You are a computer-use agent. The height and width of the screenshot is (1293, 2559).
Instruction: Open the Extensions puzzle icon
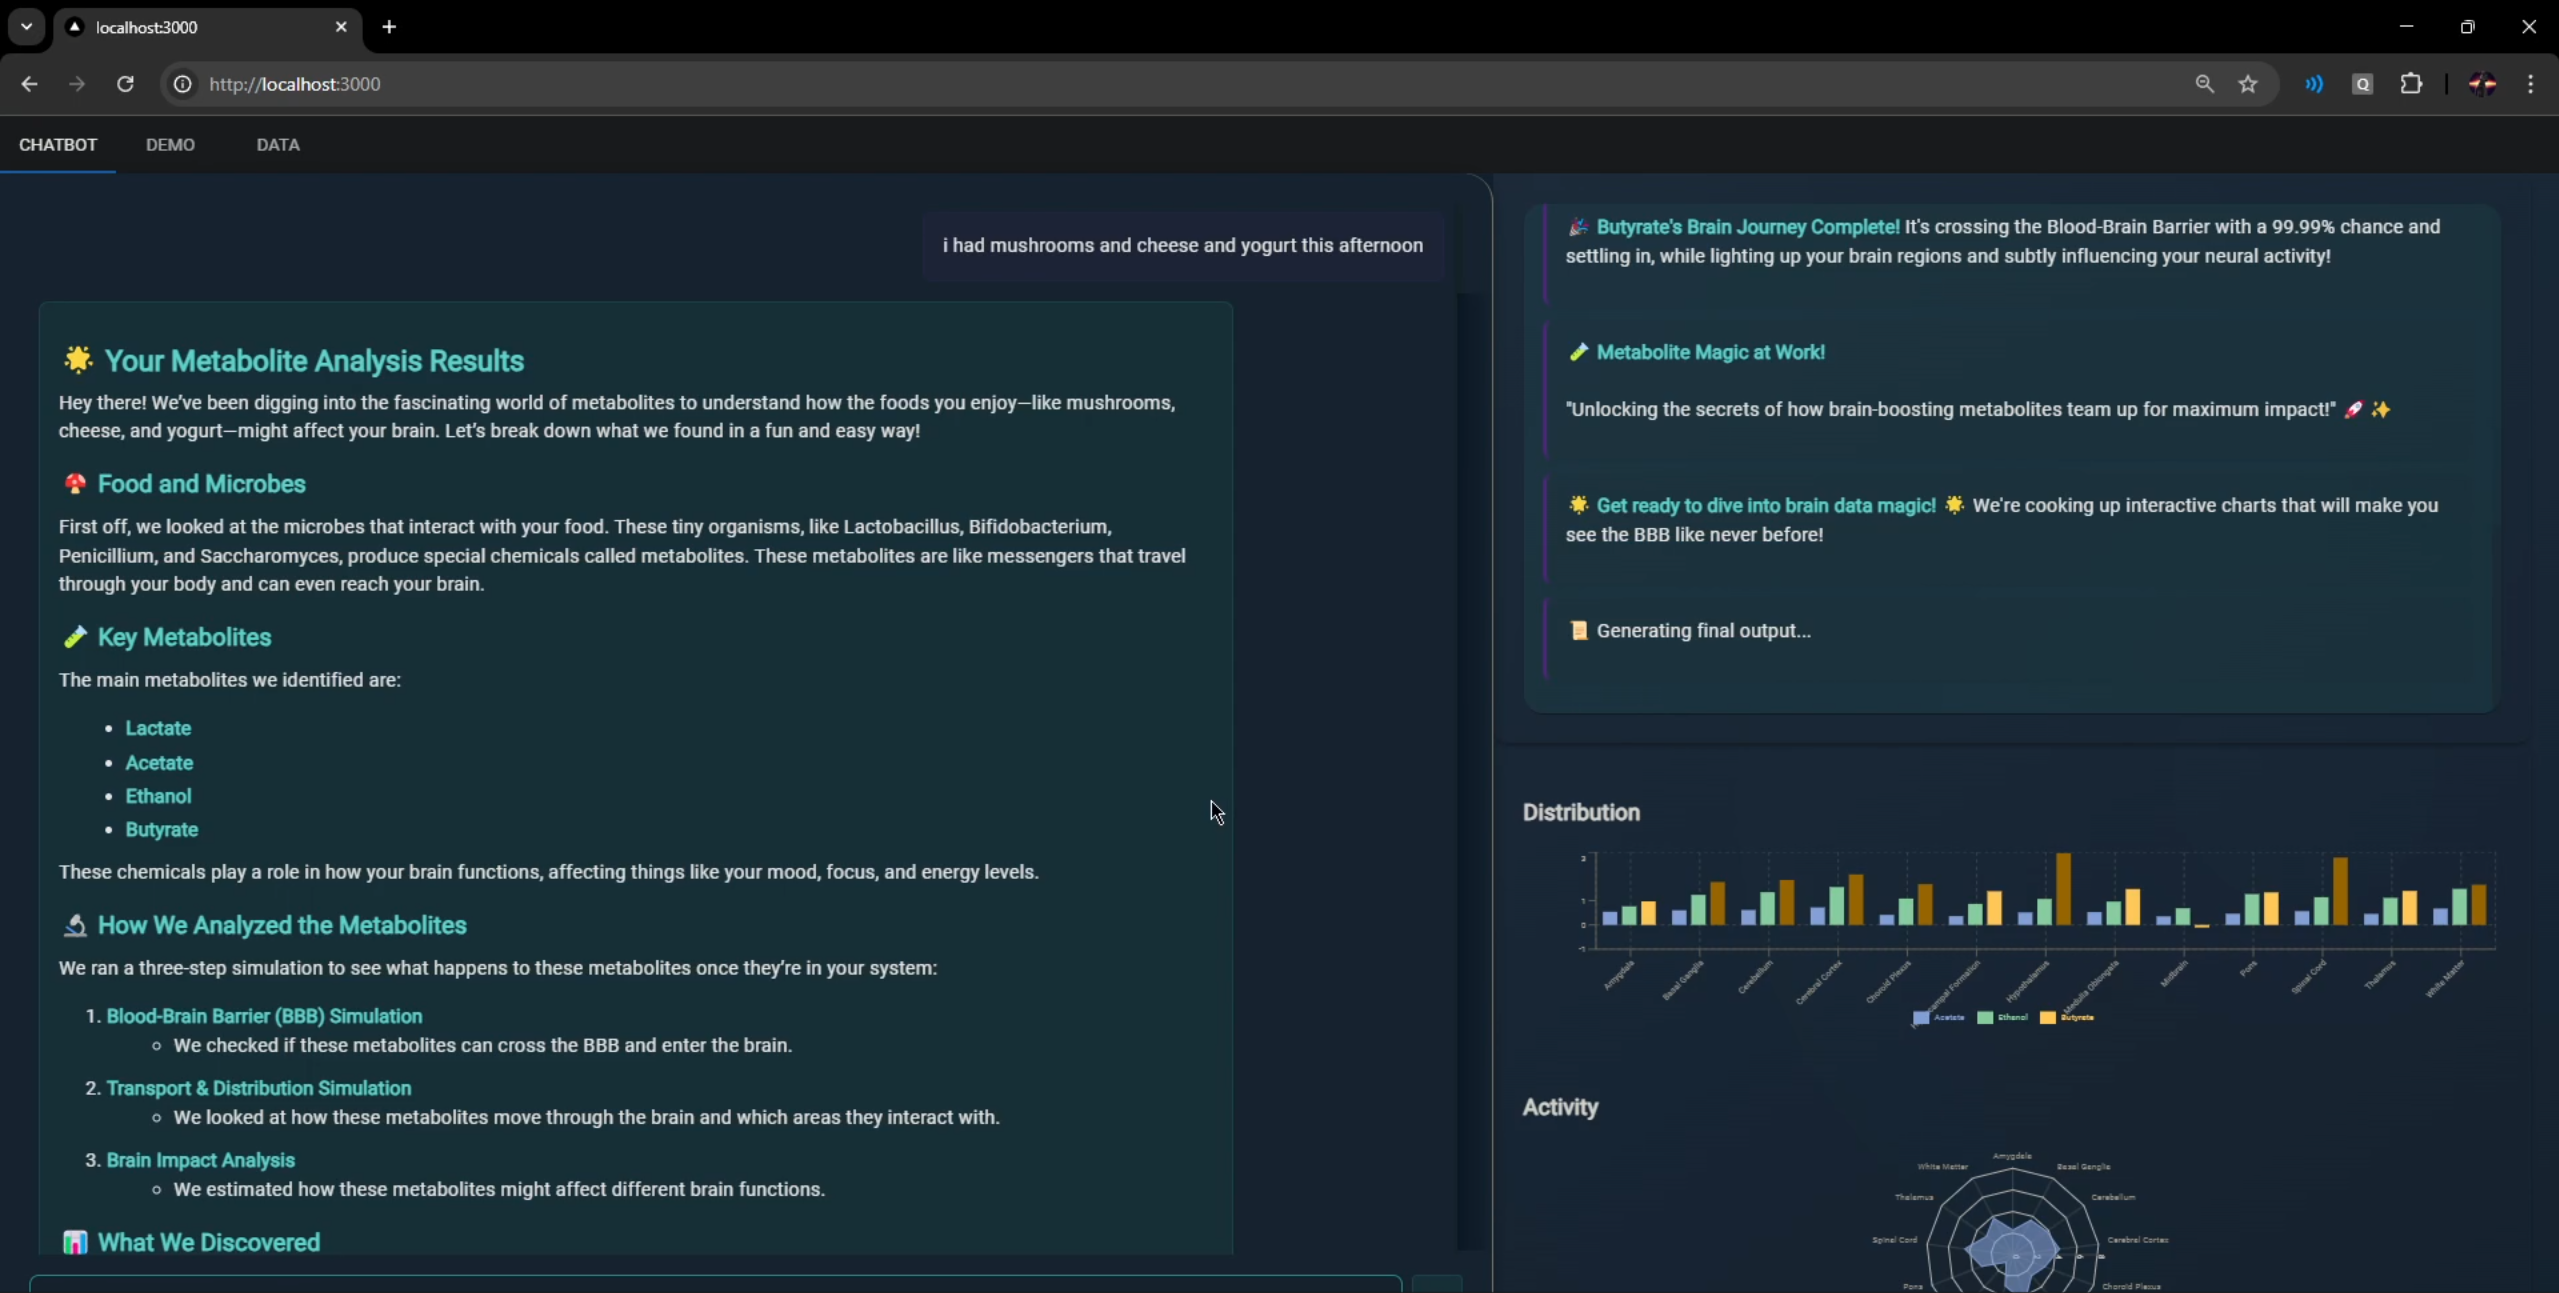[2411, 84]
